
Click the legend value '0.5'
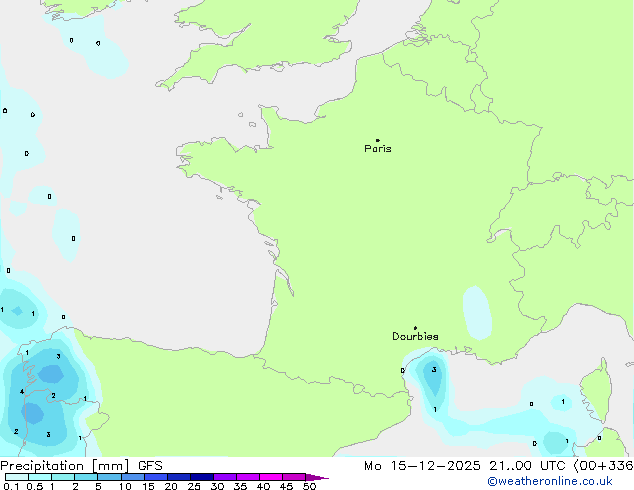[35, 486]
